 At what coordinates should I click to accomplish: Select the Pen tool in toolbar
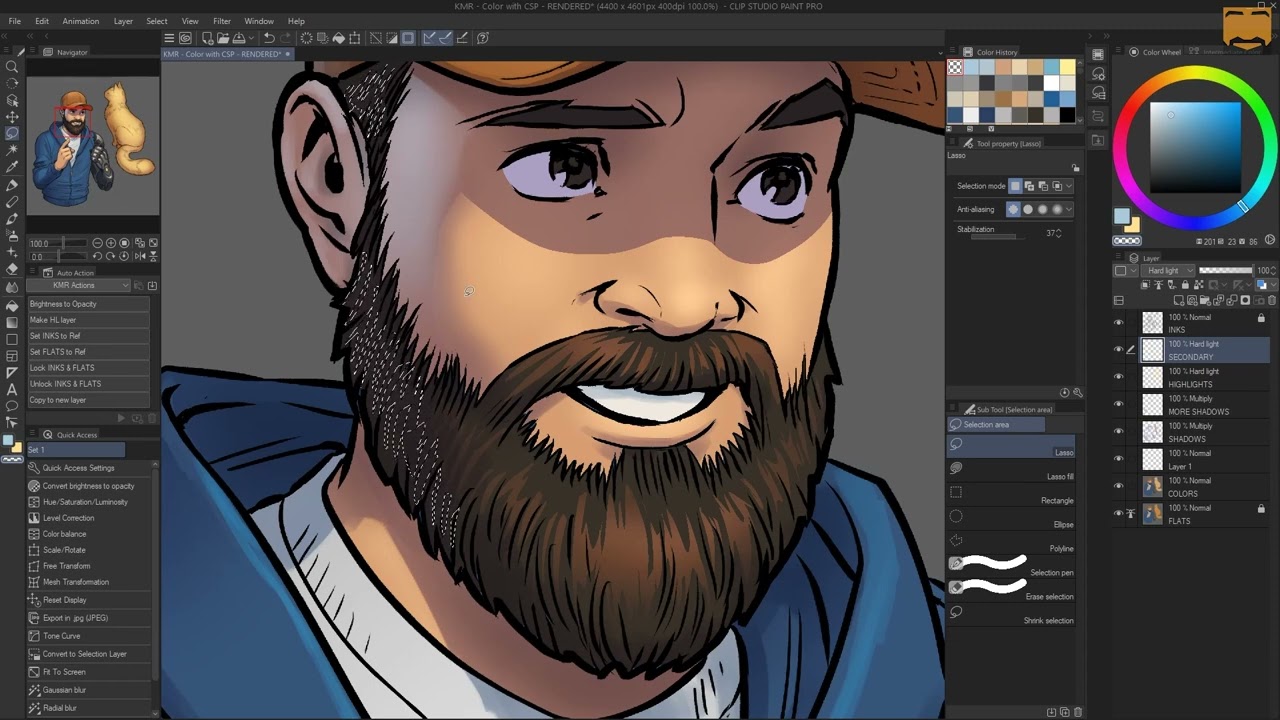pos(12,185)
